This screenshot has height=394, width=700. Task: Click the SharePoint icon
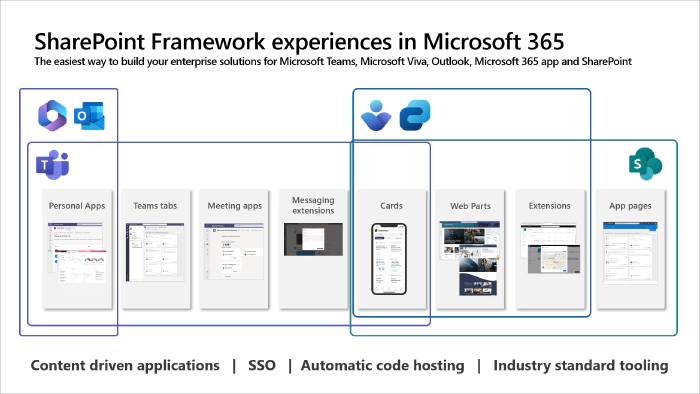tap(645, 164)
